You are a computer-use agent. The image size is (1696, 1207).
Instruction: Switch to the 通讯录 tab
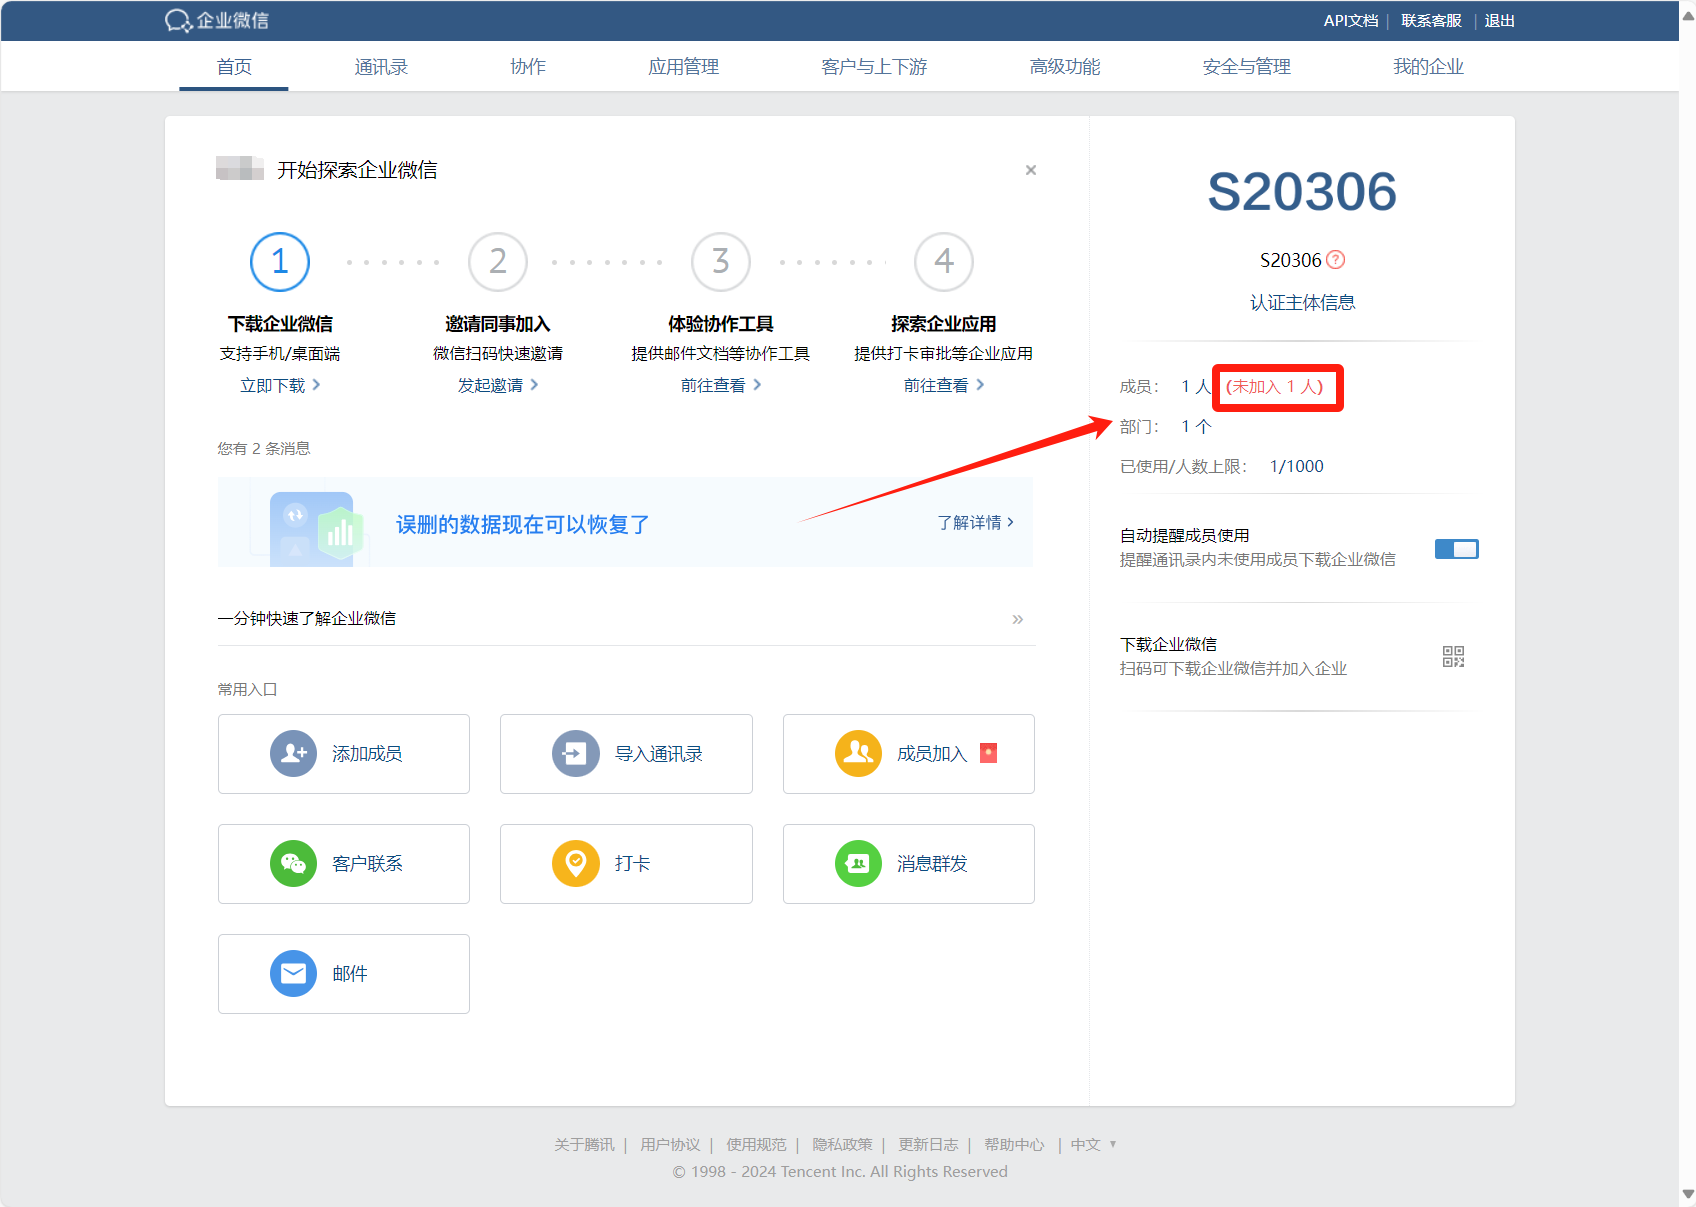381,67
